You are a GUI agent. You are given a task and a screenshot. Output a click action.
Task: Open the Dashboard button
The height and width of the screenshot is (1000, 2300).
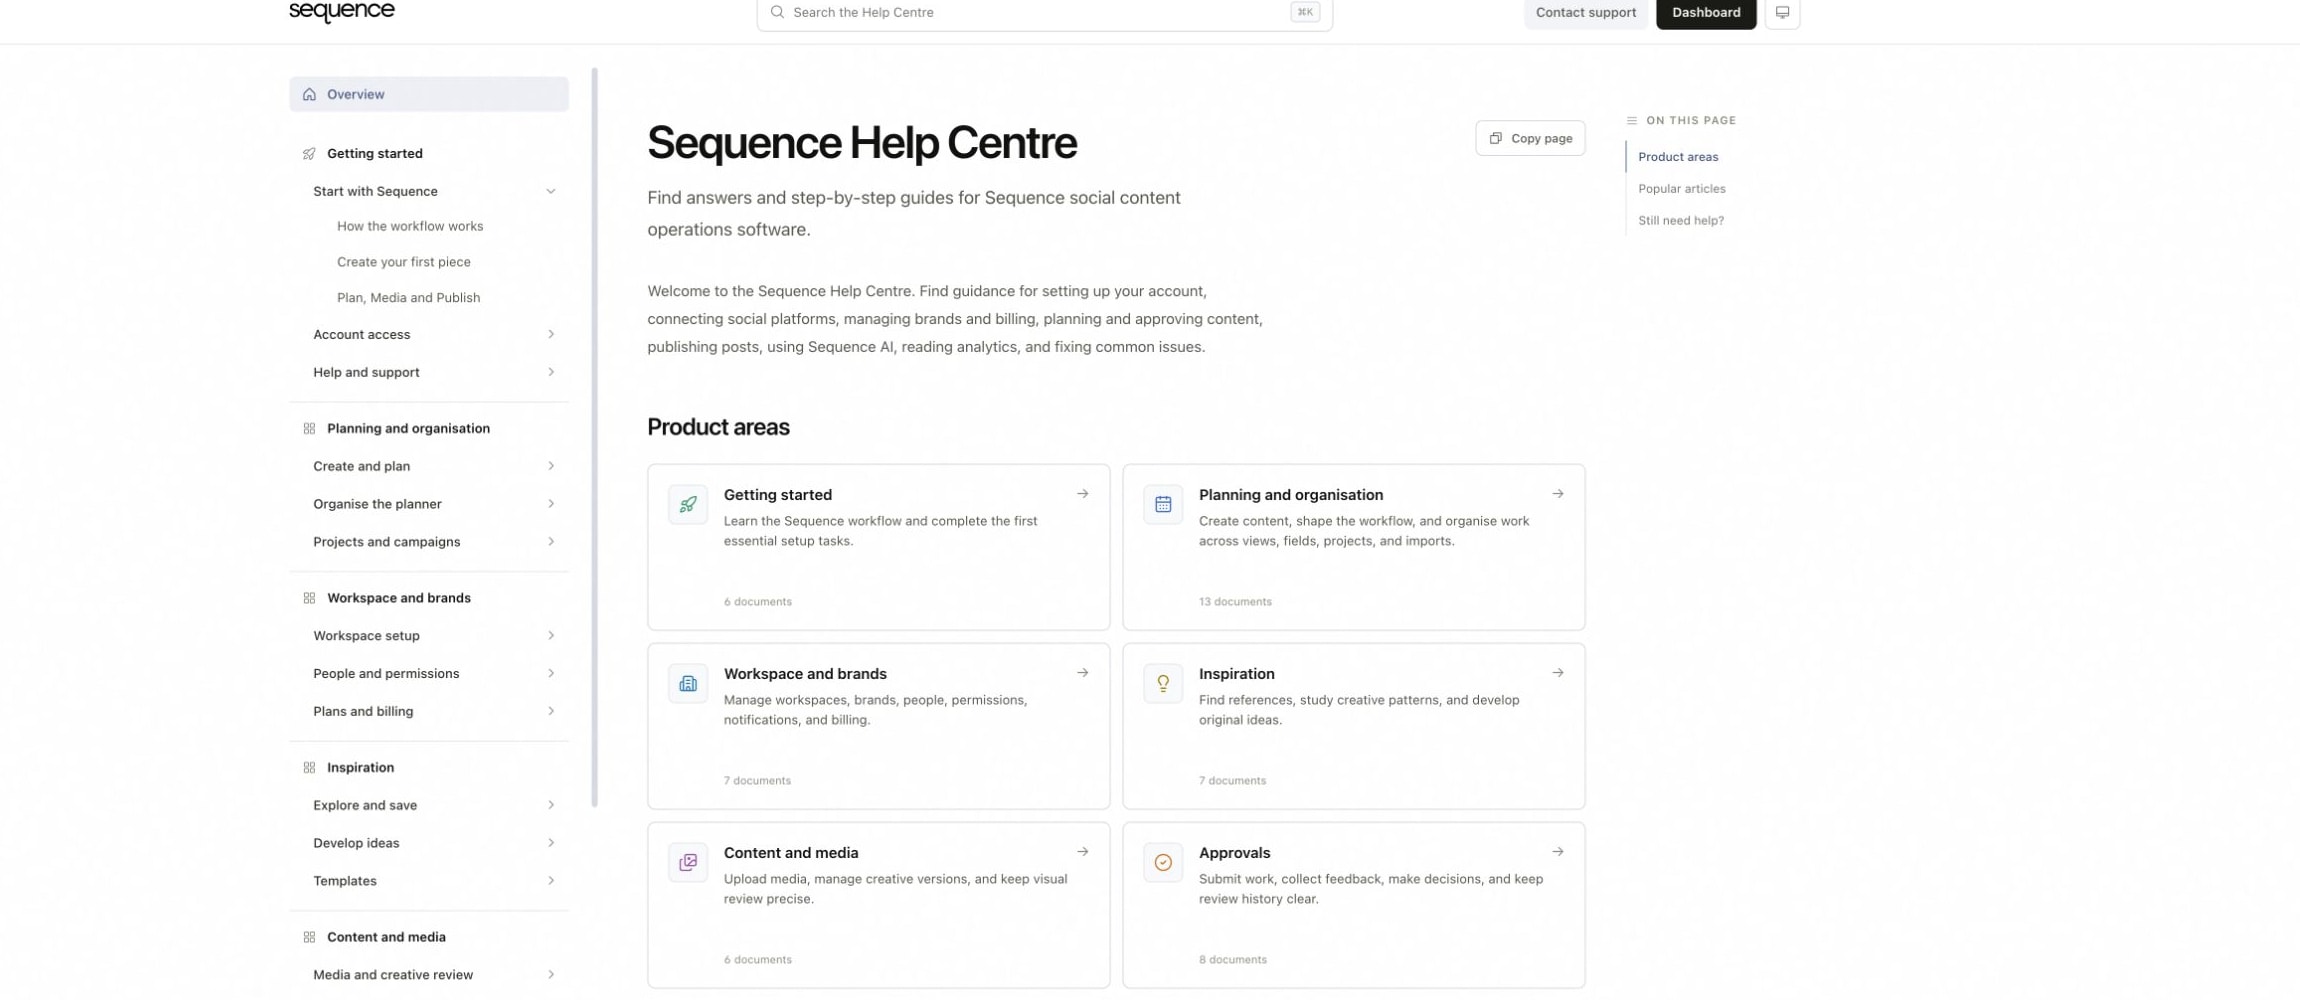coord(1706,13)
